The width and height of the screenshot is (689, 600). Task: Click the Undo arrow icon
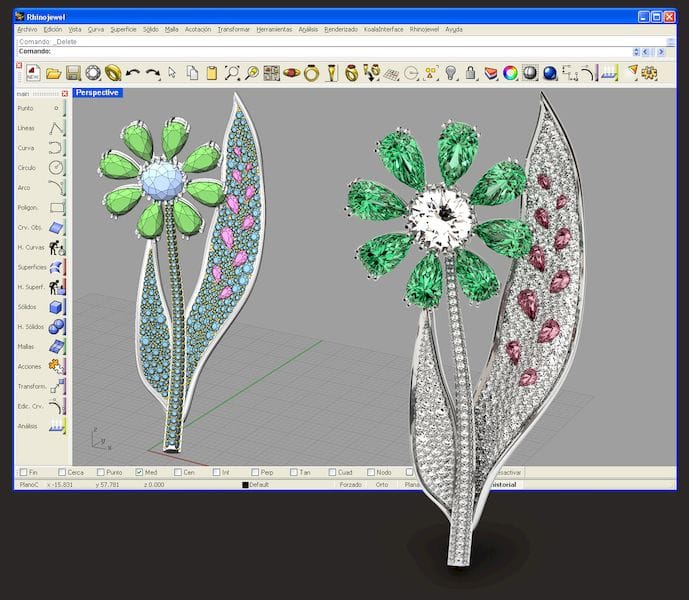[x=133, y=73]
